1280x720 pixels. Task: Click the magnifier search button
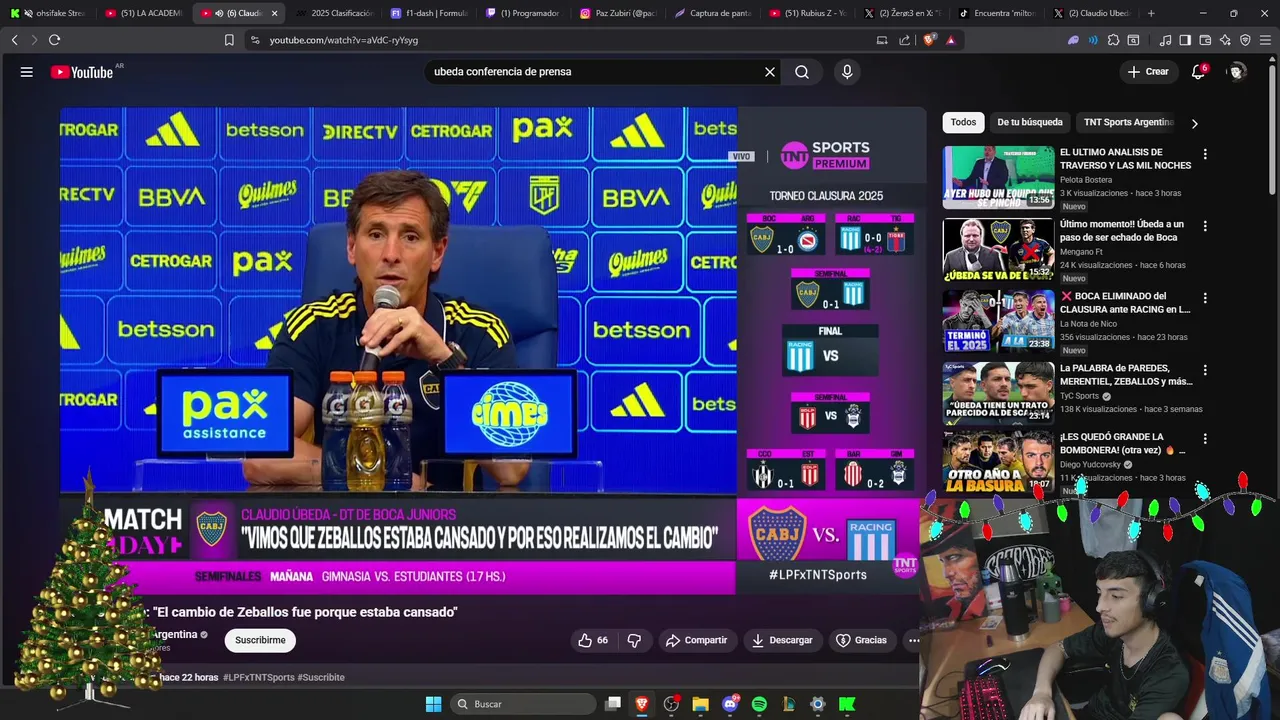[x=802, y=72]
